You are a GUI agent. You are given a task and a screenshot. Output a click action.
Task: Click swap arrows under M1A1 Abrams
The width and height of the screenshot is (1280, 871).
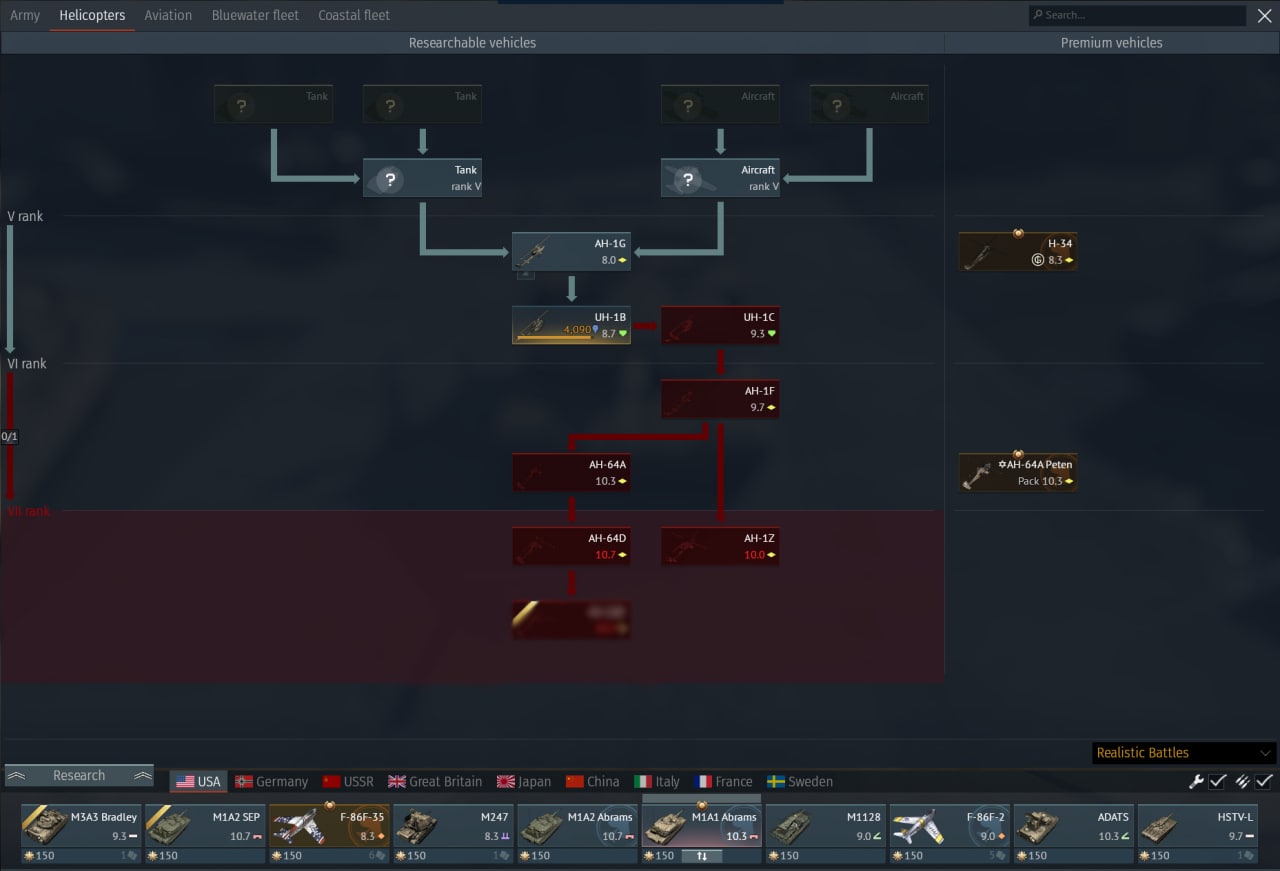(702, 856)
